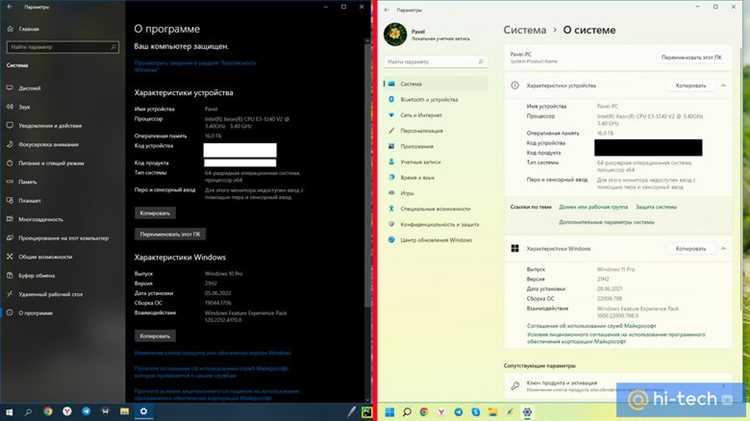Open Соглашение об использовании служб Майкрософт in light window
750x421 pixels.
pyautogui.click(x=591, y=326)
